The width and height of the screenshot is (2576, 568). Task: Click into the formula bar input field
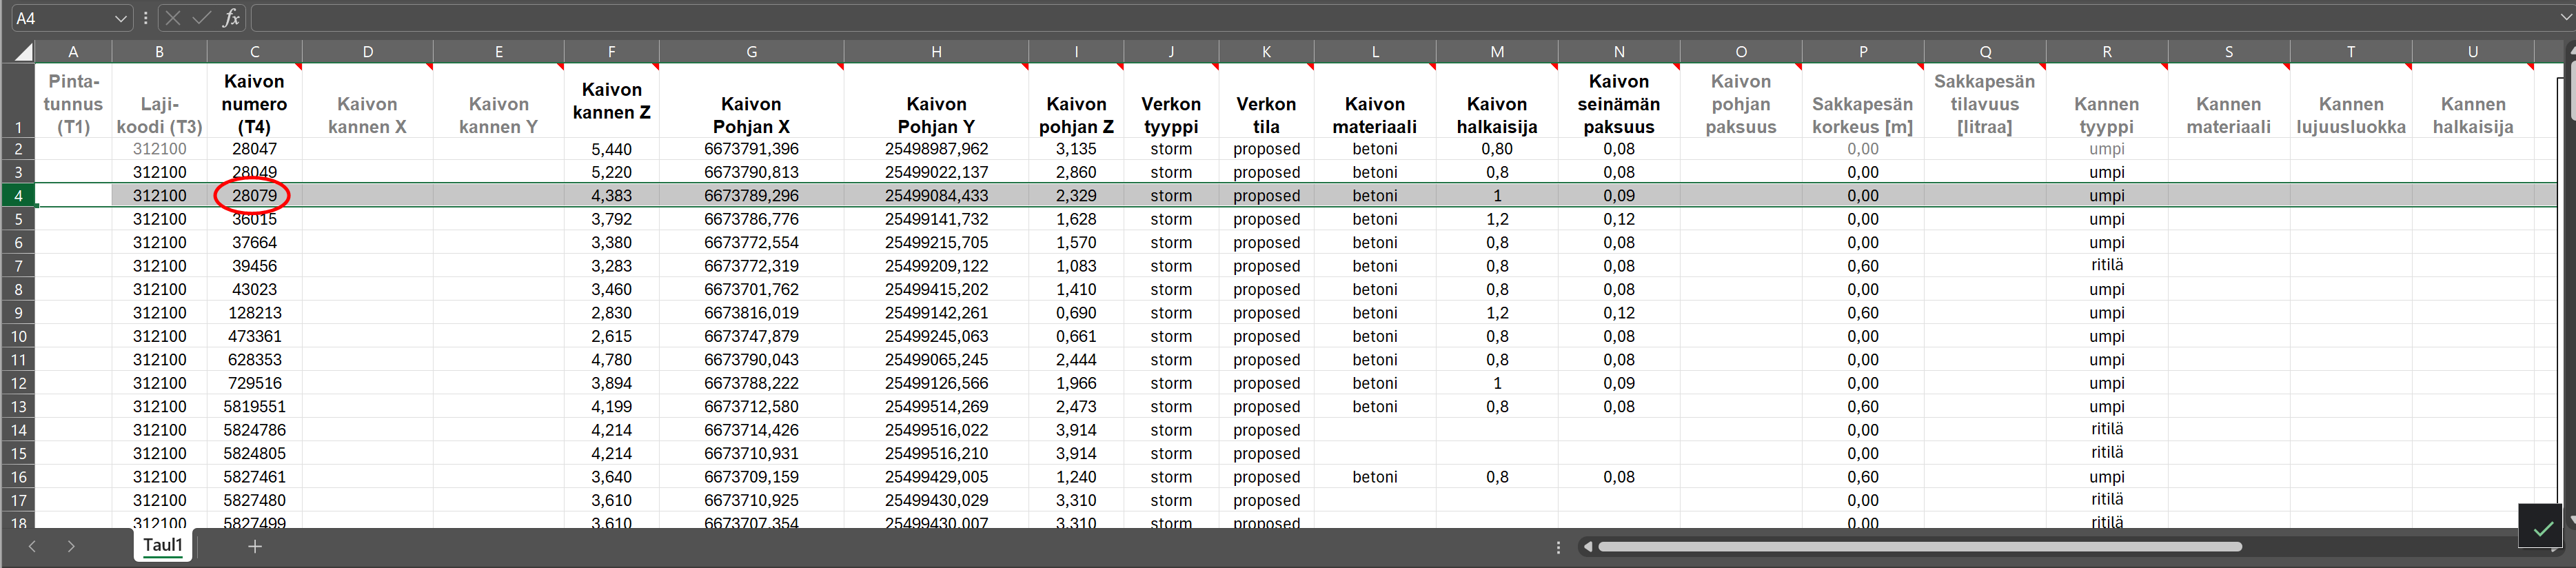pos(1400,18)
